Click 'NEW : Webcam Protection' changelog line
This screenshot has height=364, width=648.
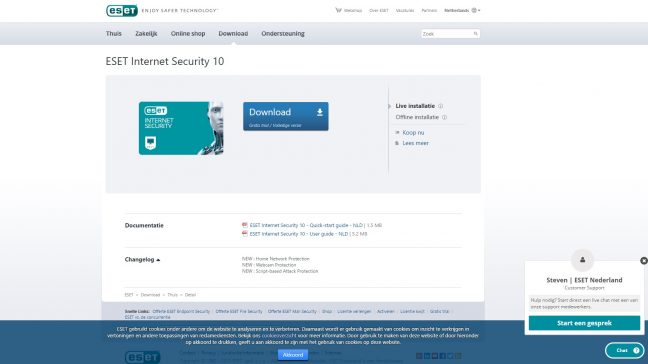click(269, 265)
